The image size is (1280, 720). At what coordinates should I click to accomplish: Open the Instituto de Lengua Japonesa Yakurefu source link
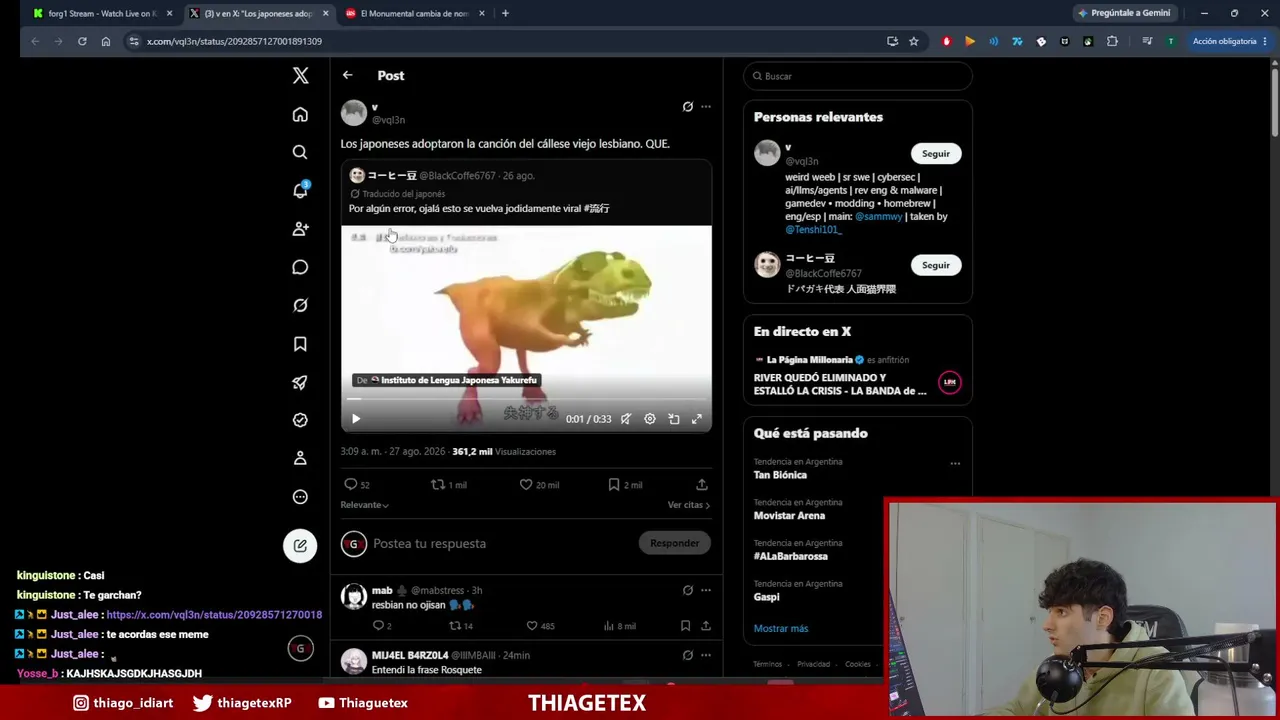[x=447, y=380]
